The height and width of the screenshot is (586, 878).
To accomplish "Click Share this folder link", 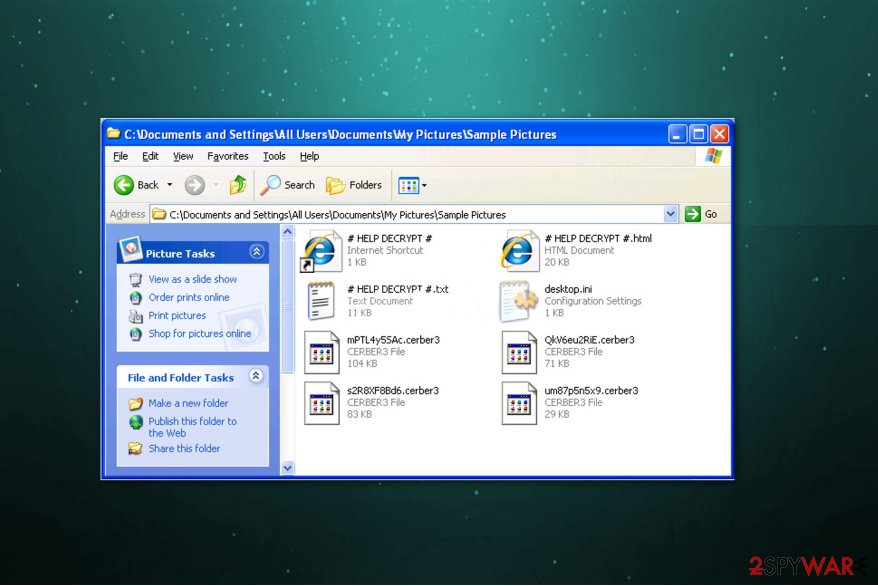I will click(x=184, y=448).
